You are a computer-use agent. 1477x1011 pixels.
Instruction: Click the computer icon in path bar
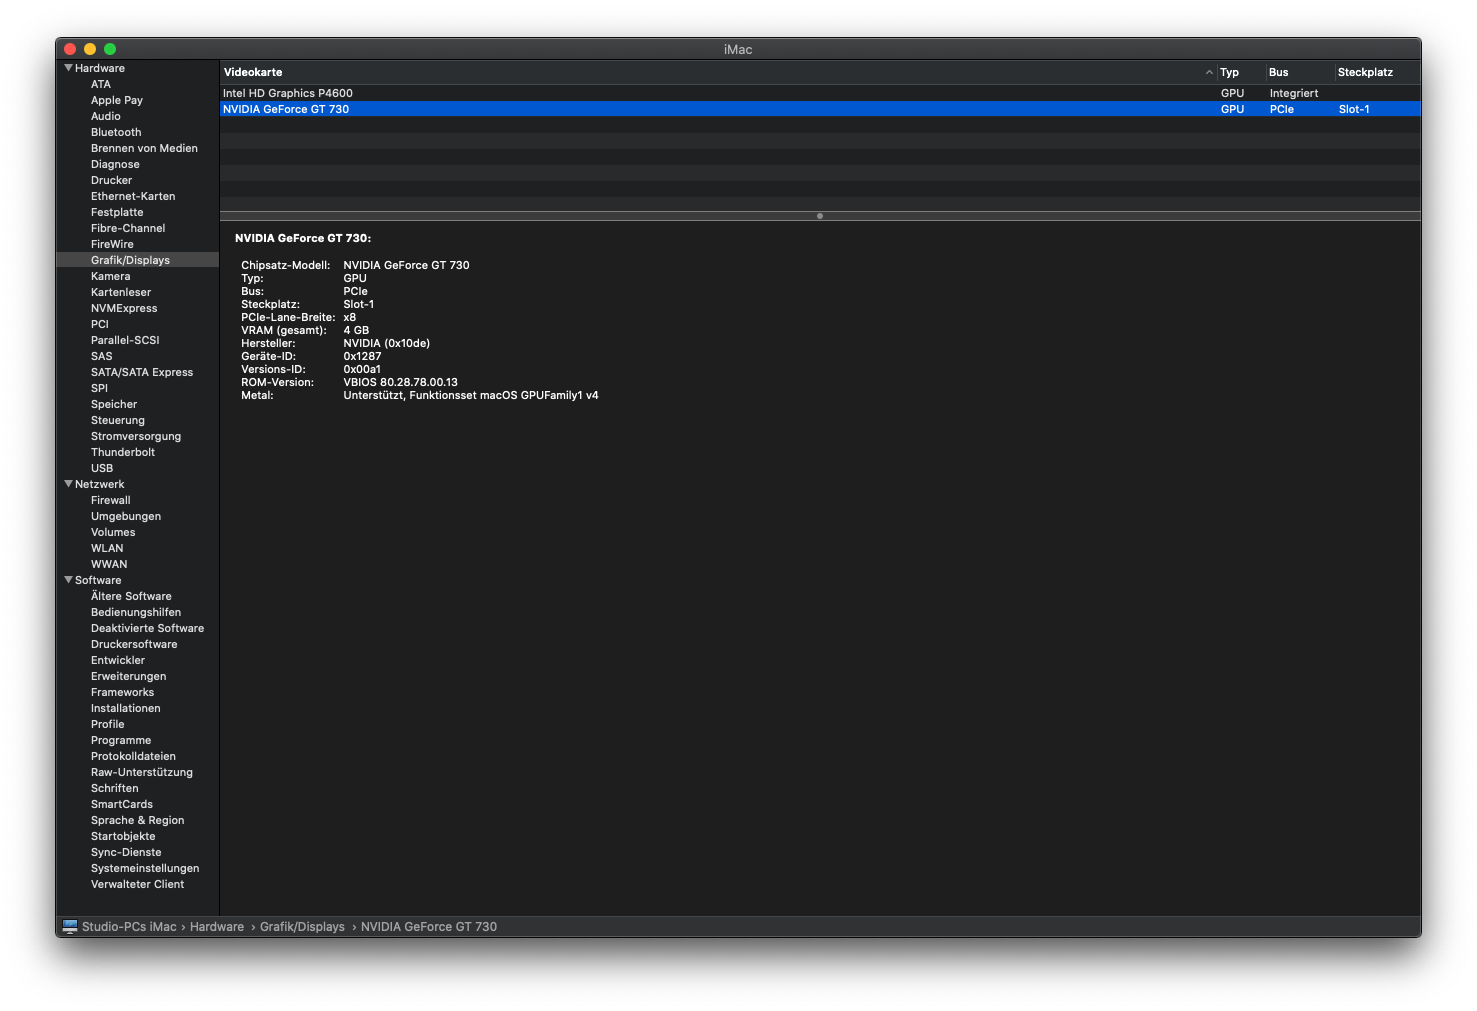point(70,927)
